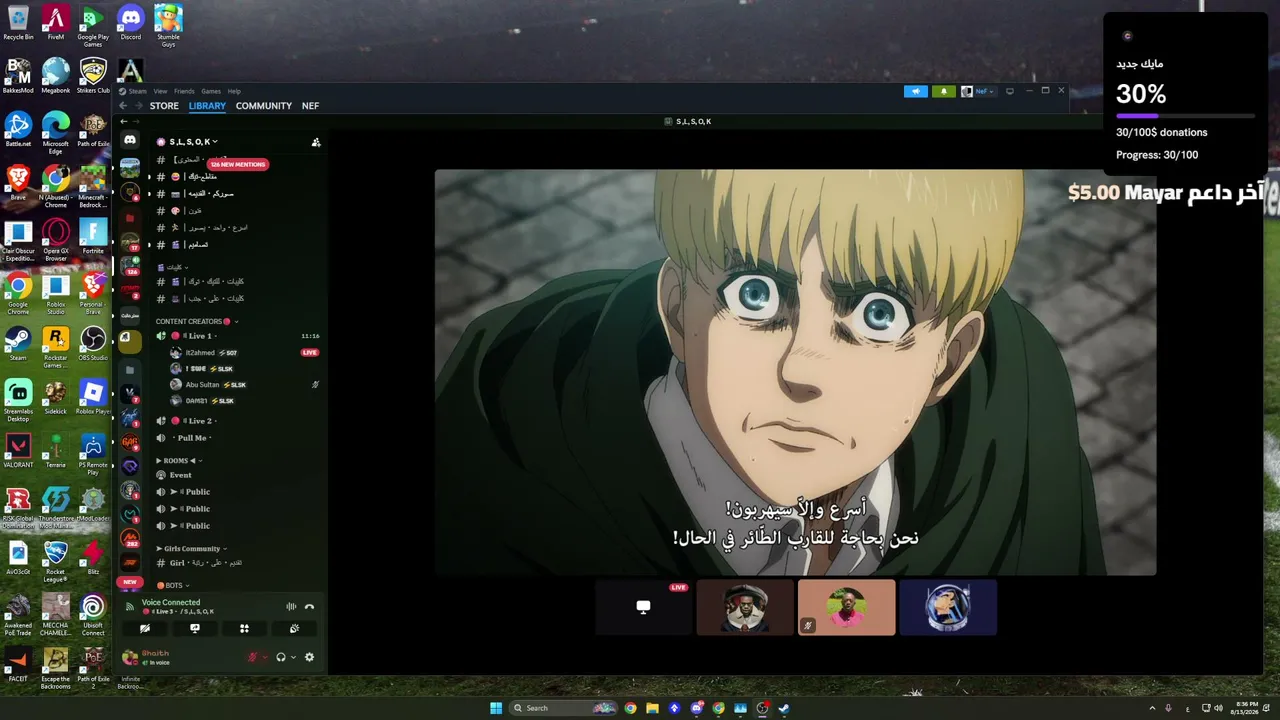Open the Windows Start menu
This screenshot has width=1280, height=720.
coord(496,708)
